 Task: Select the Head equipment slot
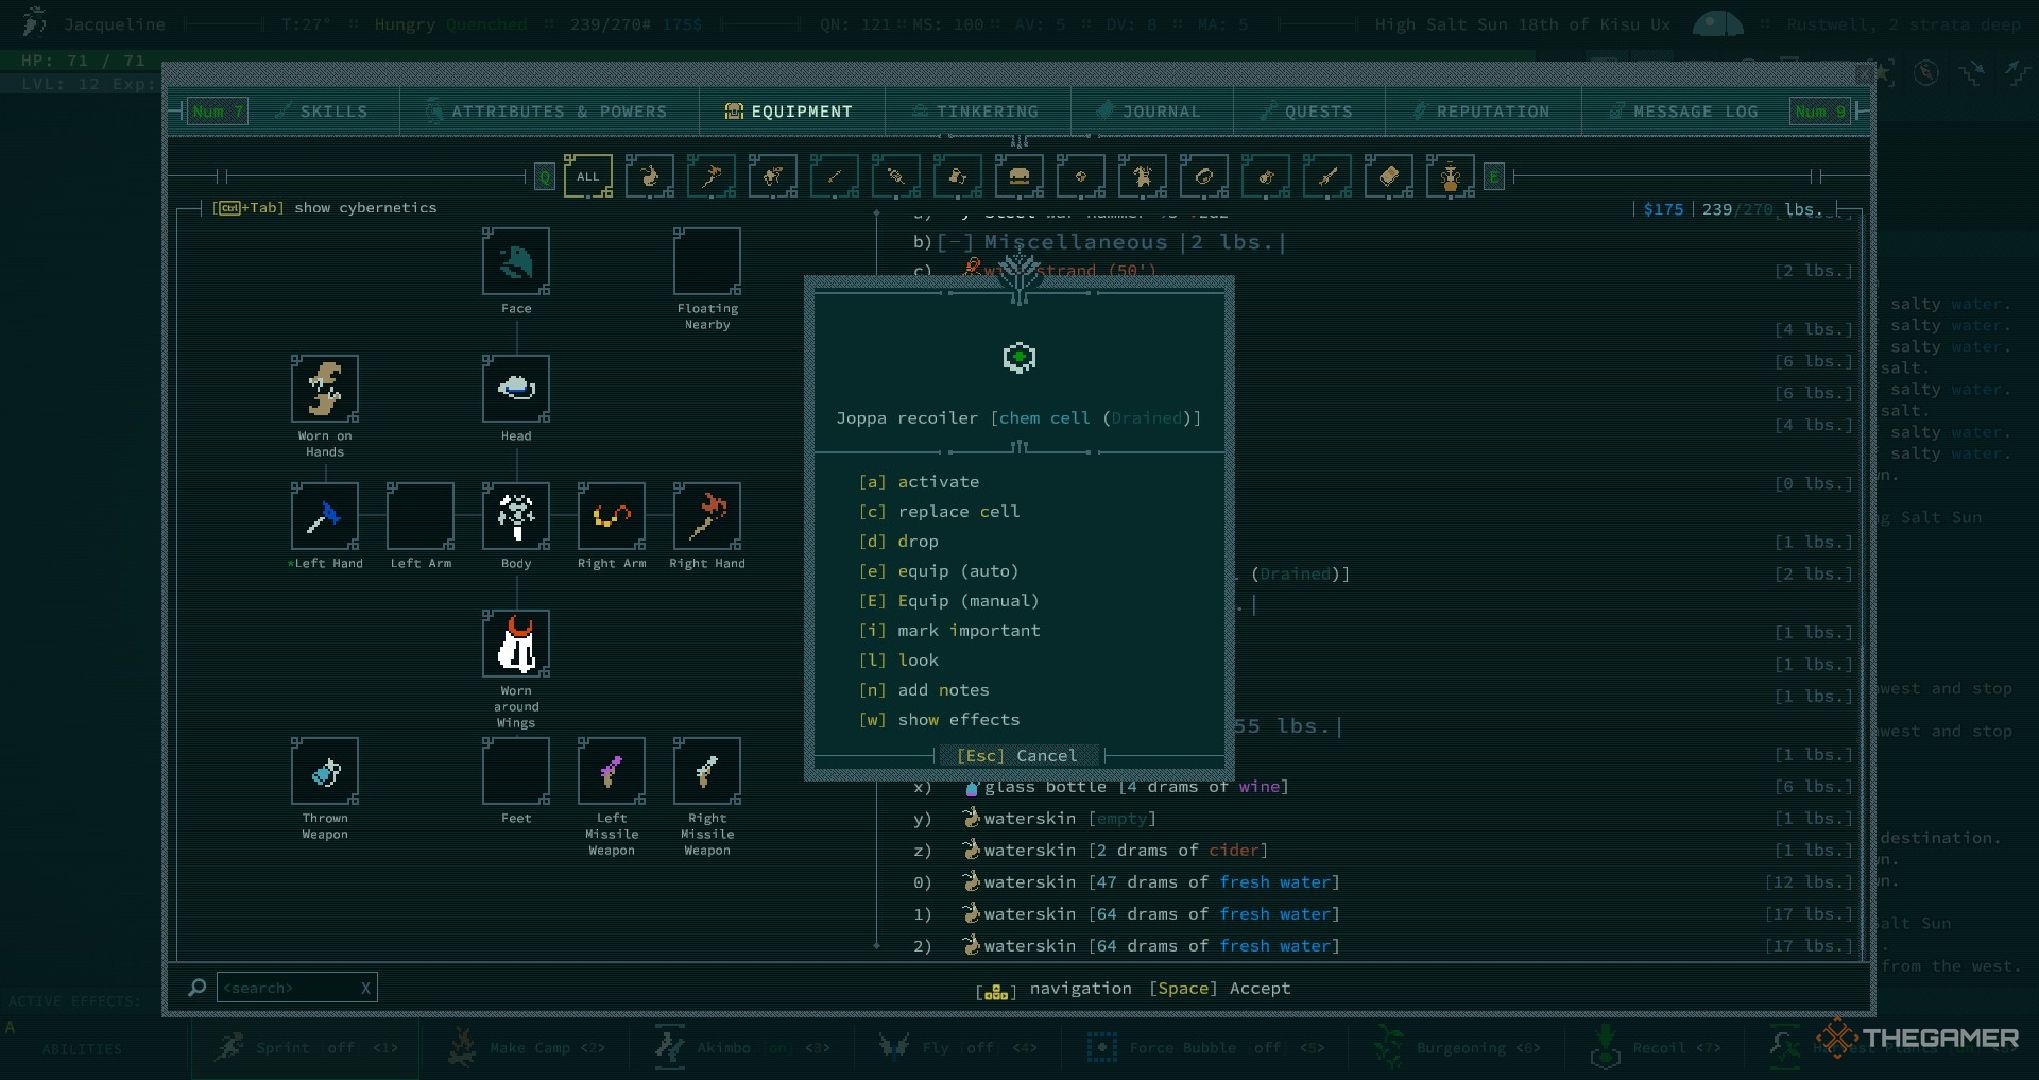click(x=516, y=389)
